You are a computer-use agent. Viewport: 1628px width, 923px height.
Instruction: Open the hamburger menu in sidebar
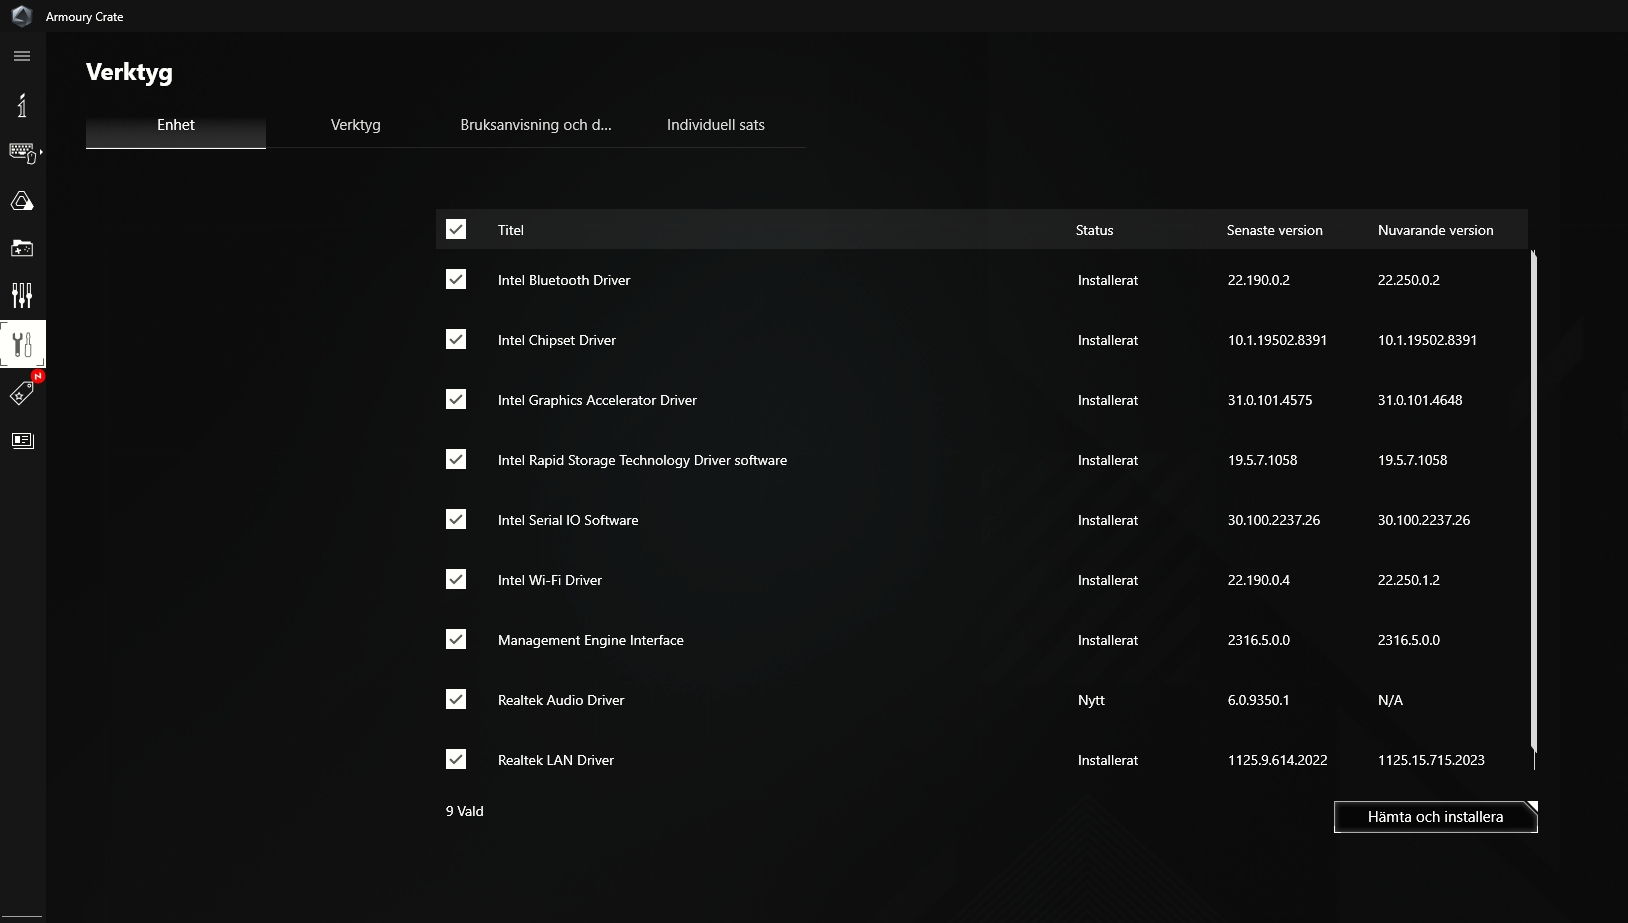(x=22, y=56)
